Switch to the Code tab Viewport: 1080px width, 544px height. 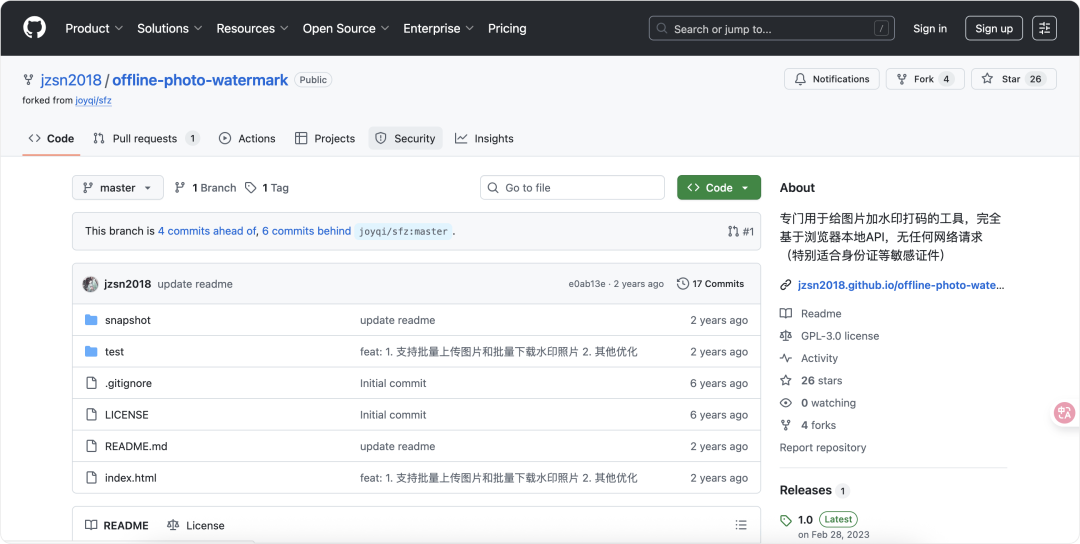pos(51,138)
